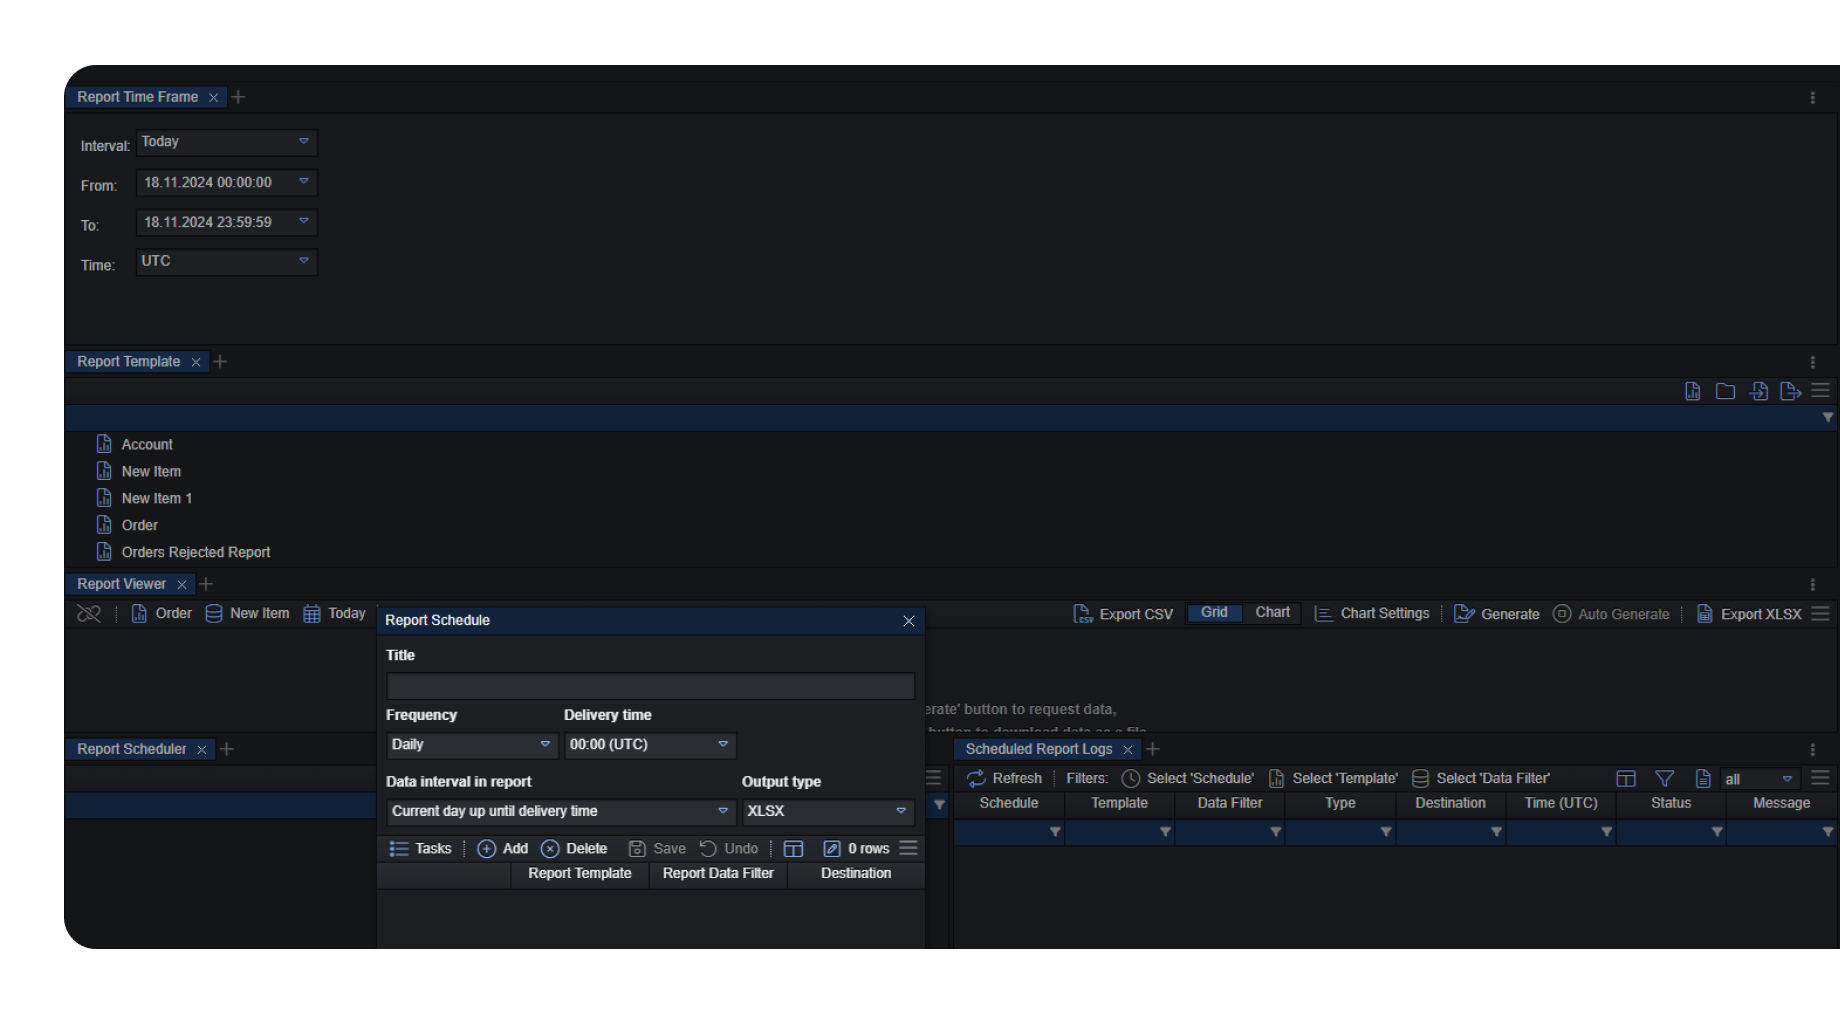
Task: Add new tab next to Report Scheduler
Action: pyautogui.click(x=226, y=748)
